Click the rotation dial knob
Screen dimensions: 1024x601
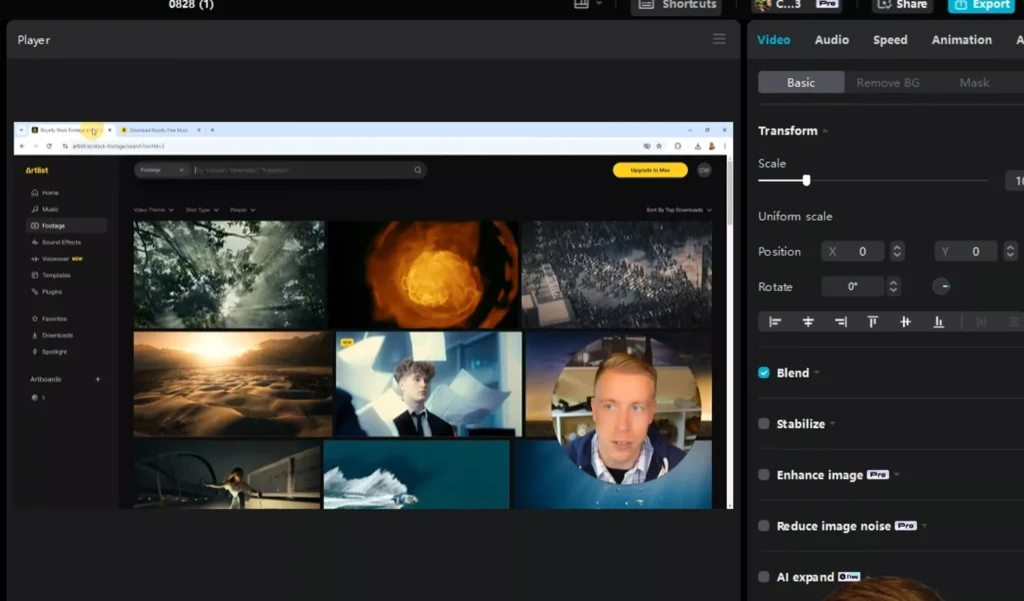point(941,287)
